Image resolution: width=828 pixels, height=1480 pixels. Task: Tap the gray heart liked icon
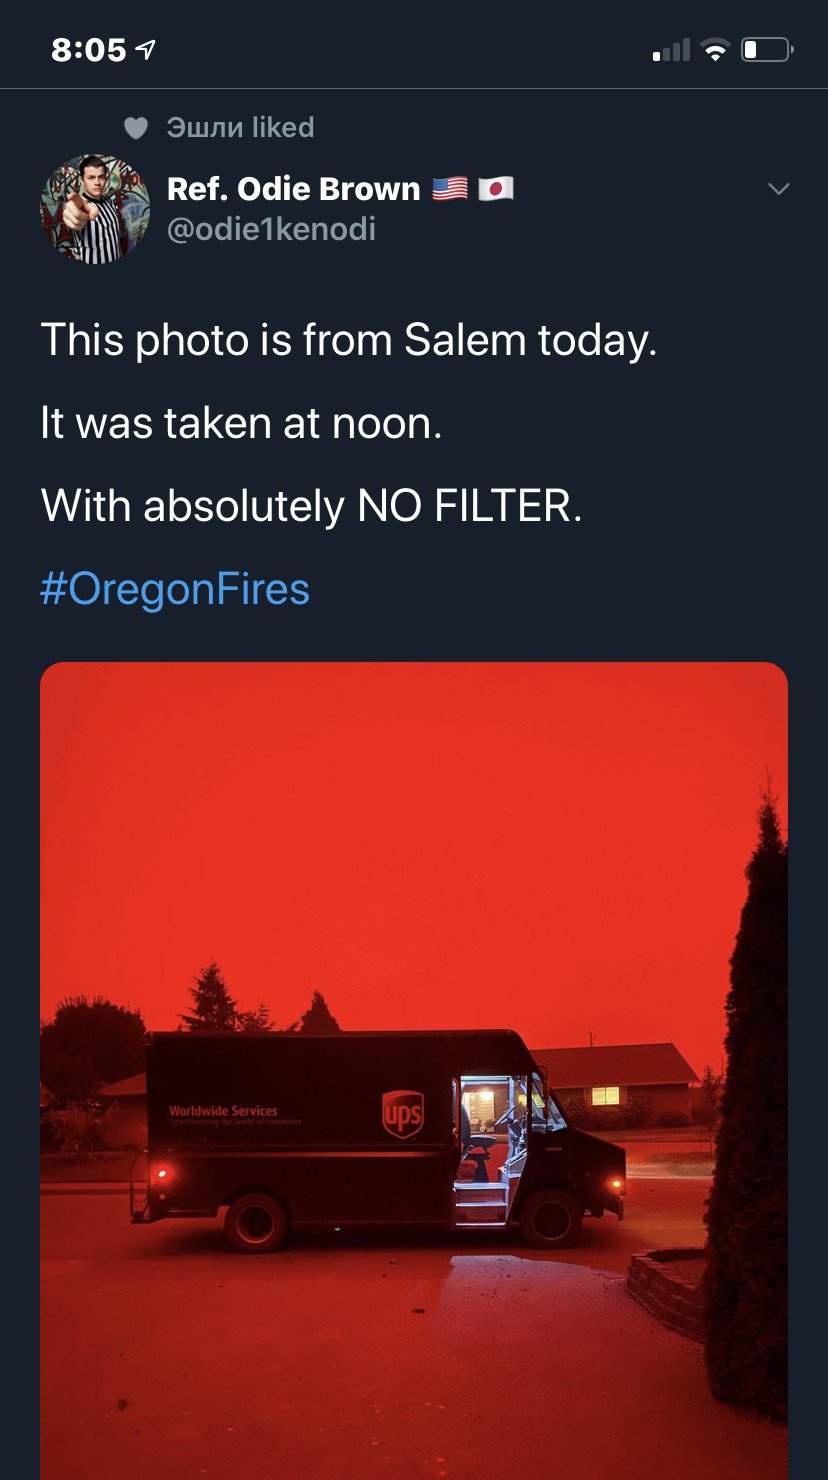coord(136,128)
